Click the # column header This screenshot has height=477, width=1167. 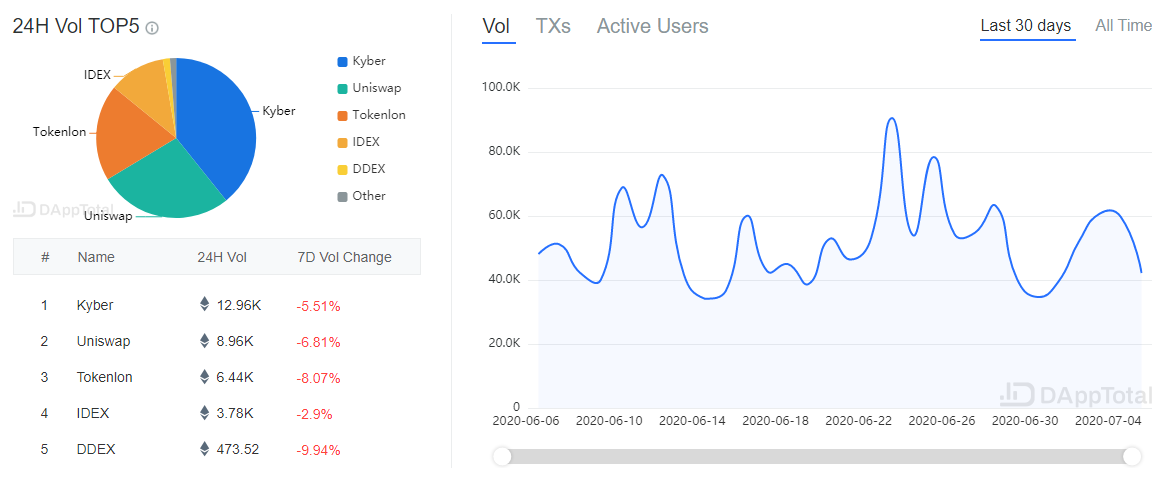pyautogui.click(x=45, y=257)
